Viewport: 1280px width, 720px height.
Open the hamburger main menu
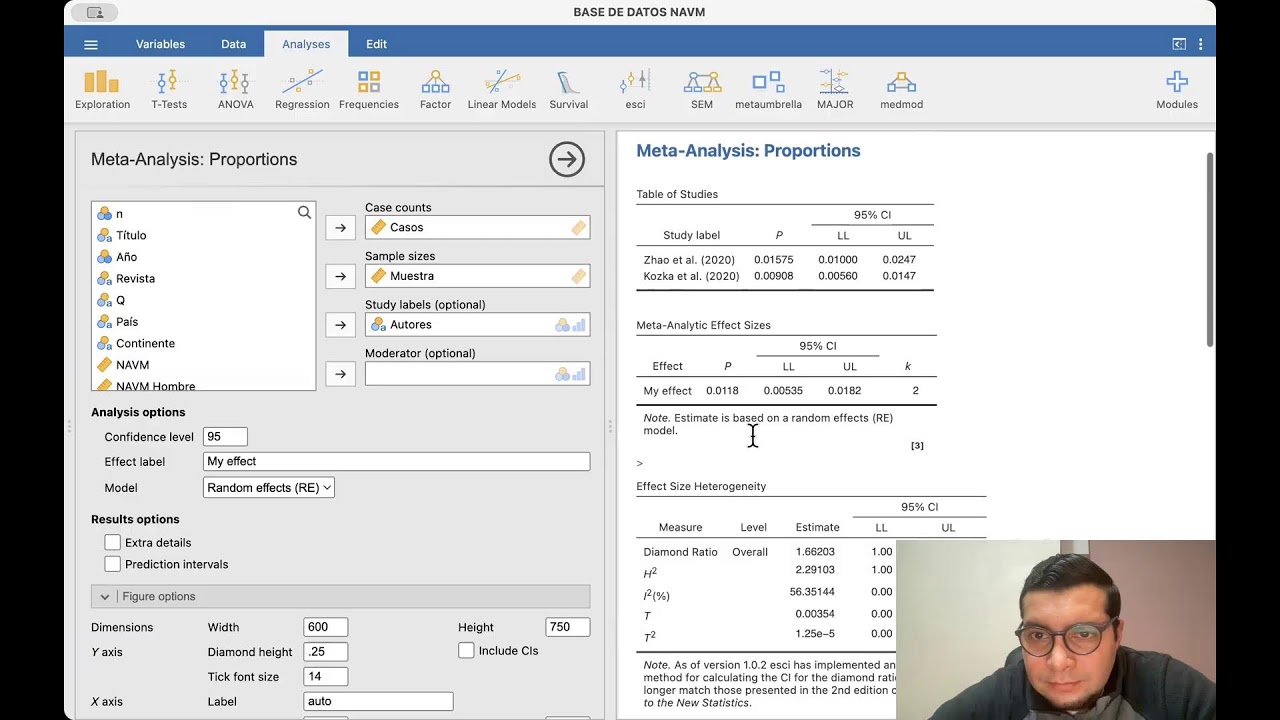coord(91,44)
